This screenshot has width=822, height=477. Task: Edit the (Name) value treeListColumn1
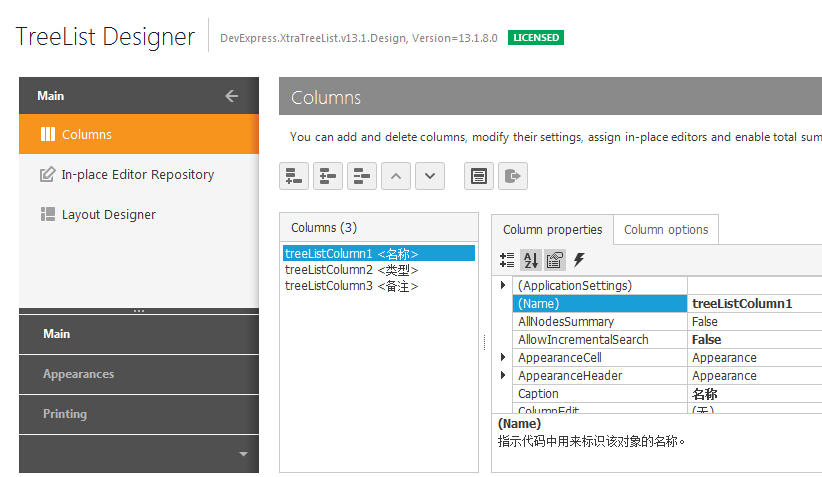click(x=754, y=303)
